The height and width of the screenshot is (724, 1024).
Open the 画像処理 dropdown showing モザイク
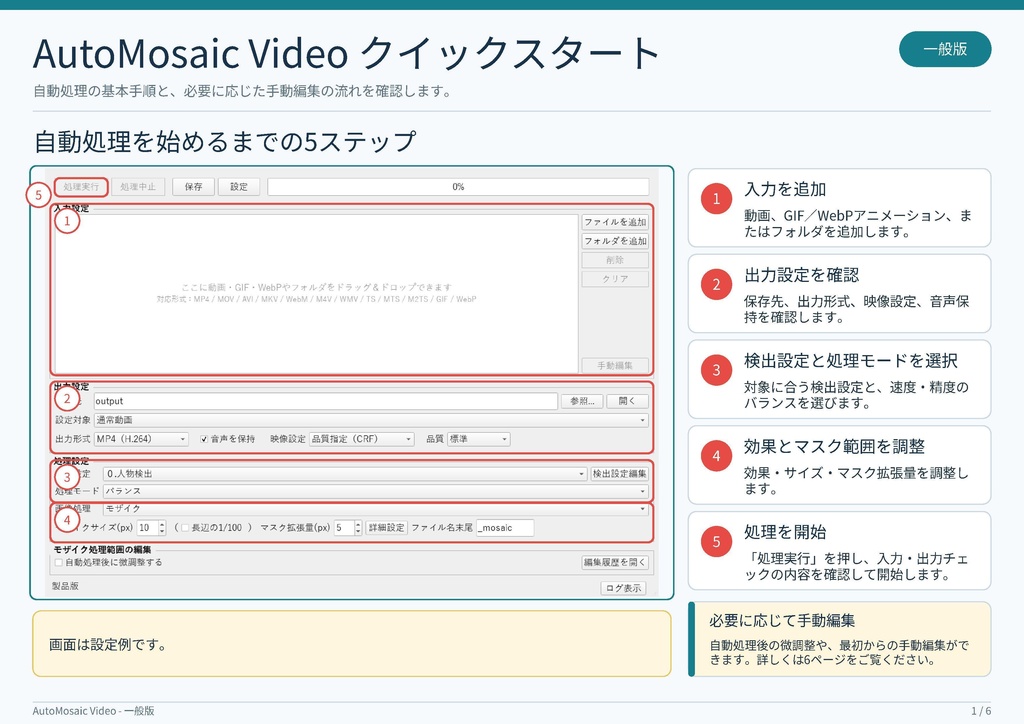pos(376,509)
